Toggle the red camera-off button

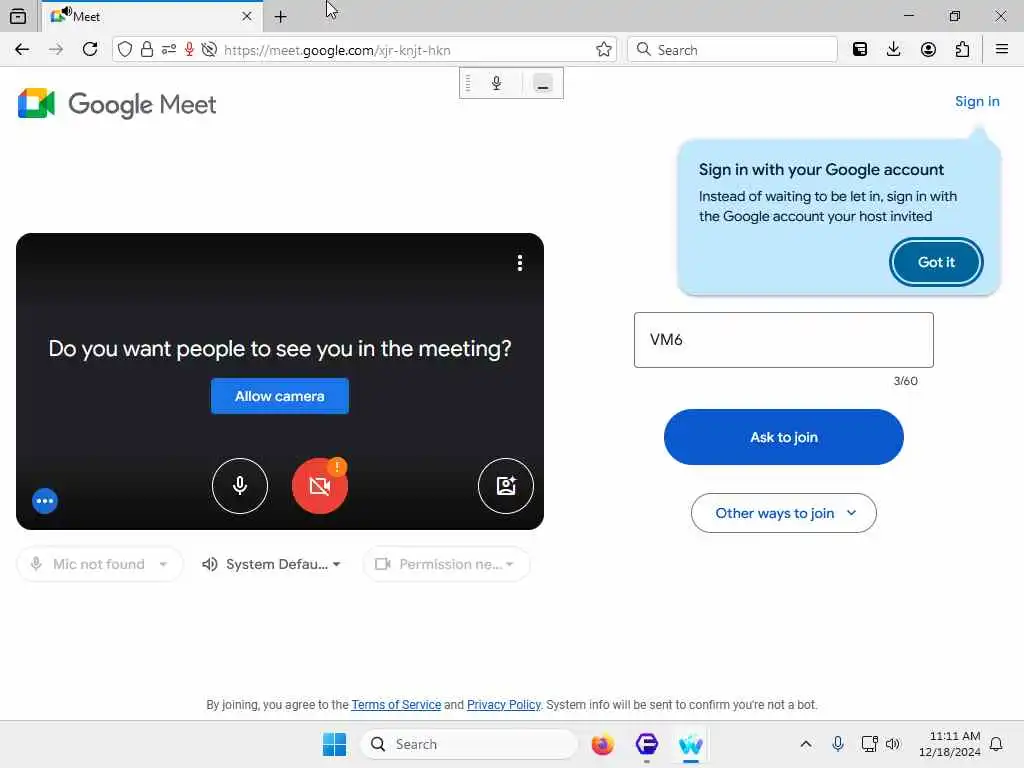coord(319,486)
